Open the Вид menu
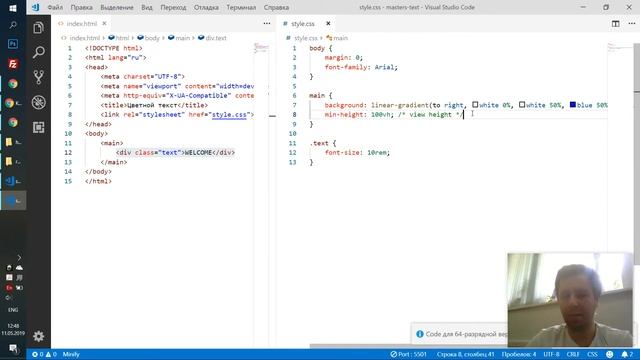The image size is (640, 360). point(147,7)
